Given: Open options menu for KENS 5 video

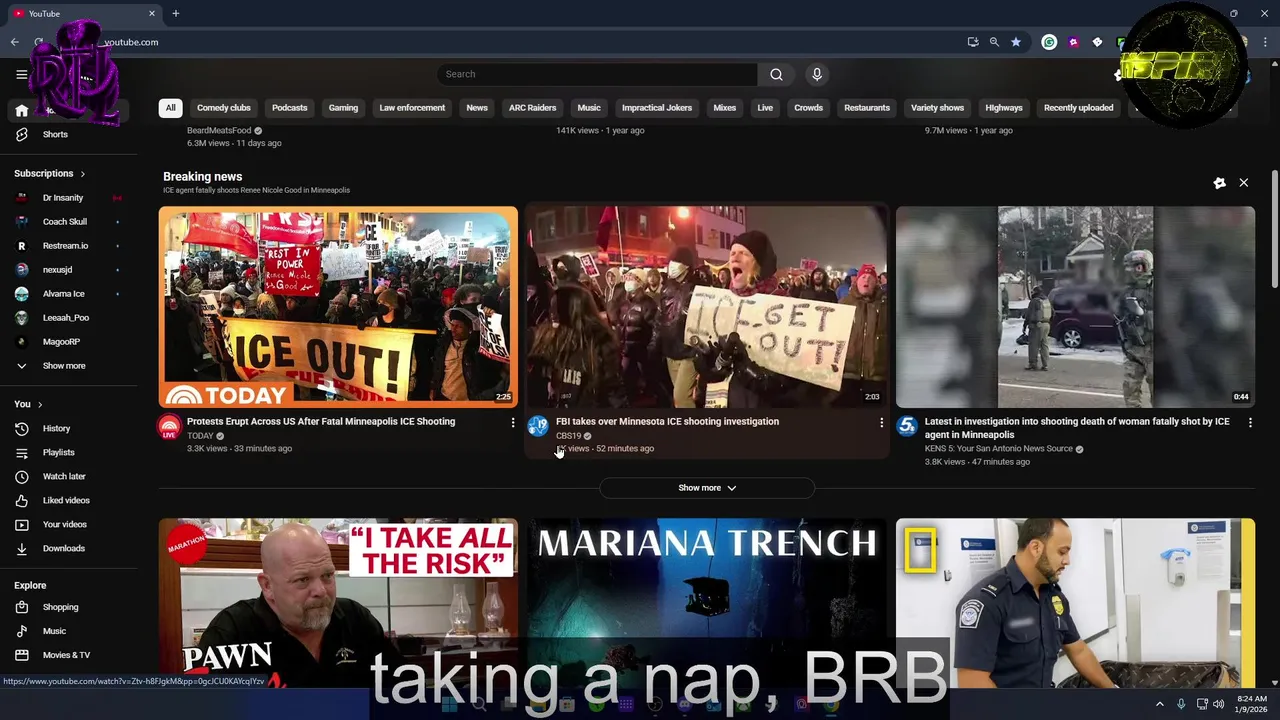Looking at the screenshot, I should (x=1250, y=423).
